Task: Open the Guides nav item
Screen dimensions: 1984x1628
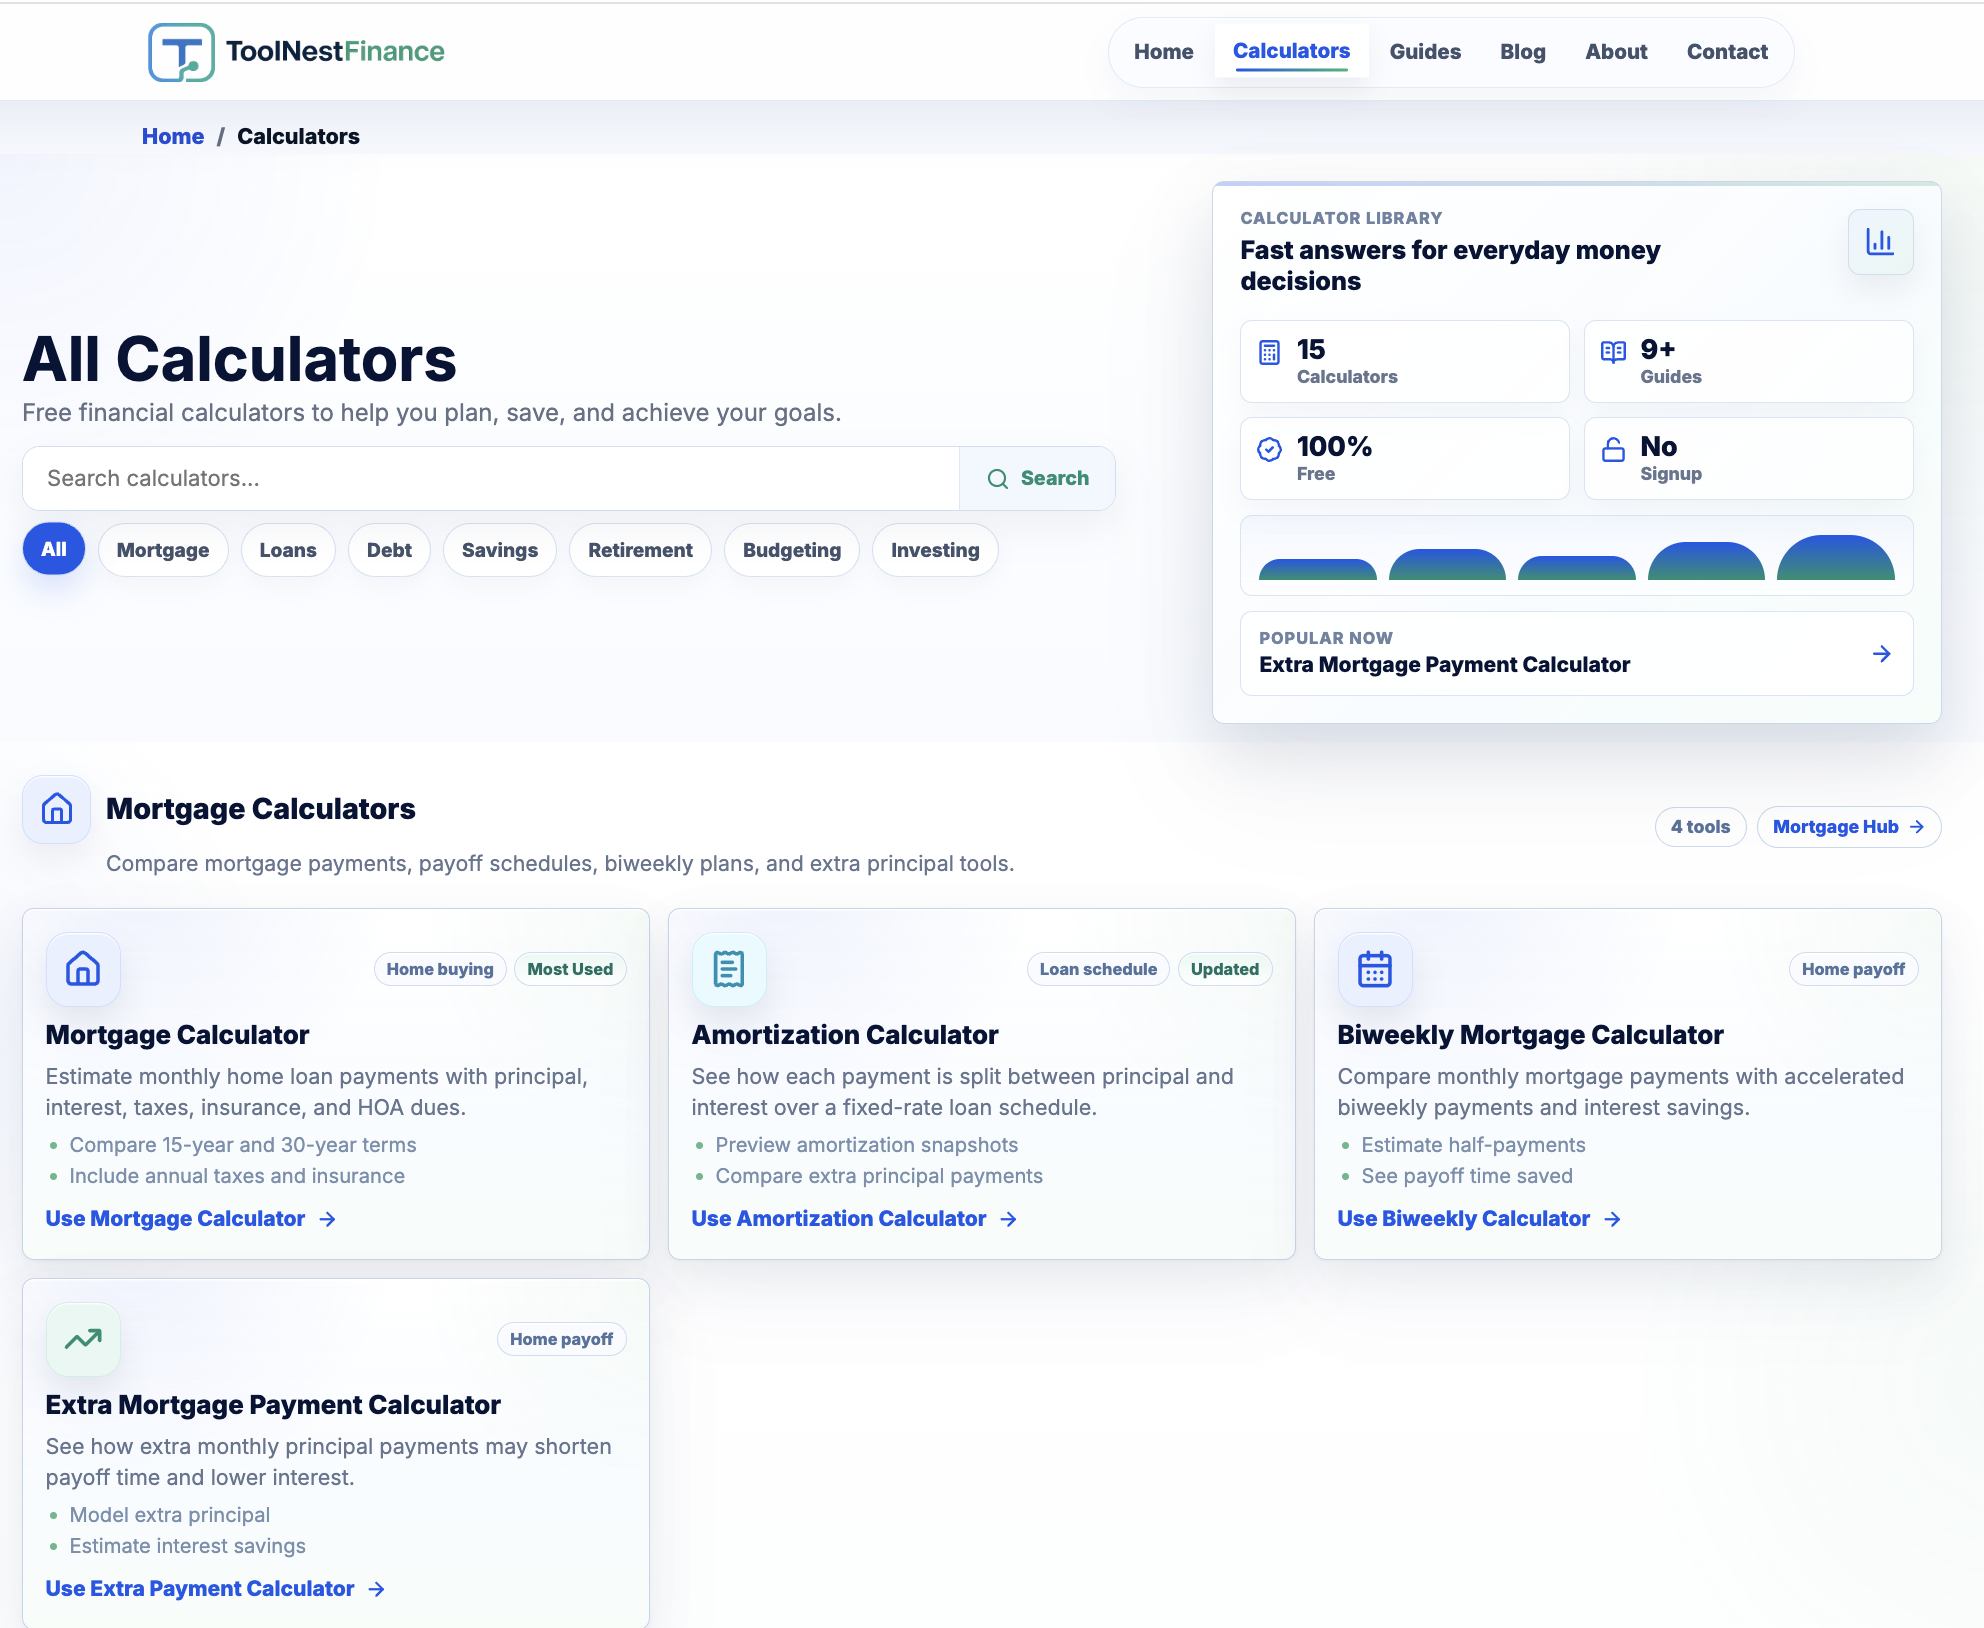Action: click(x=1425, y=52)
